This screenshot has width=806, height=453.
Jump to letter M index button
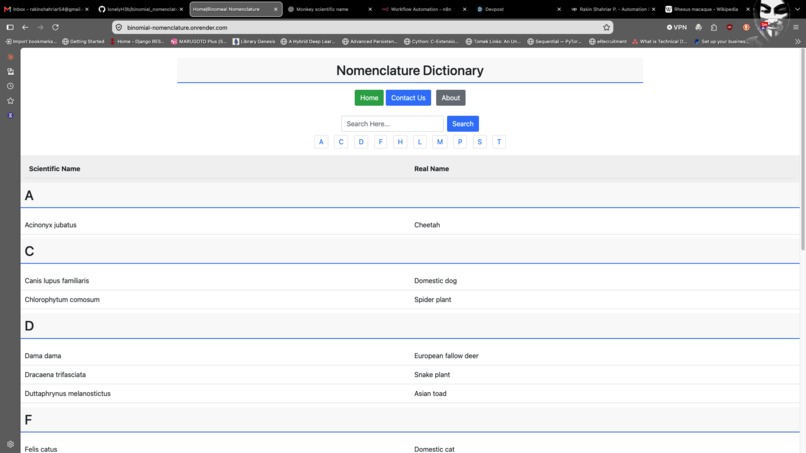[x=439, y=142]
